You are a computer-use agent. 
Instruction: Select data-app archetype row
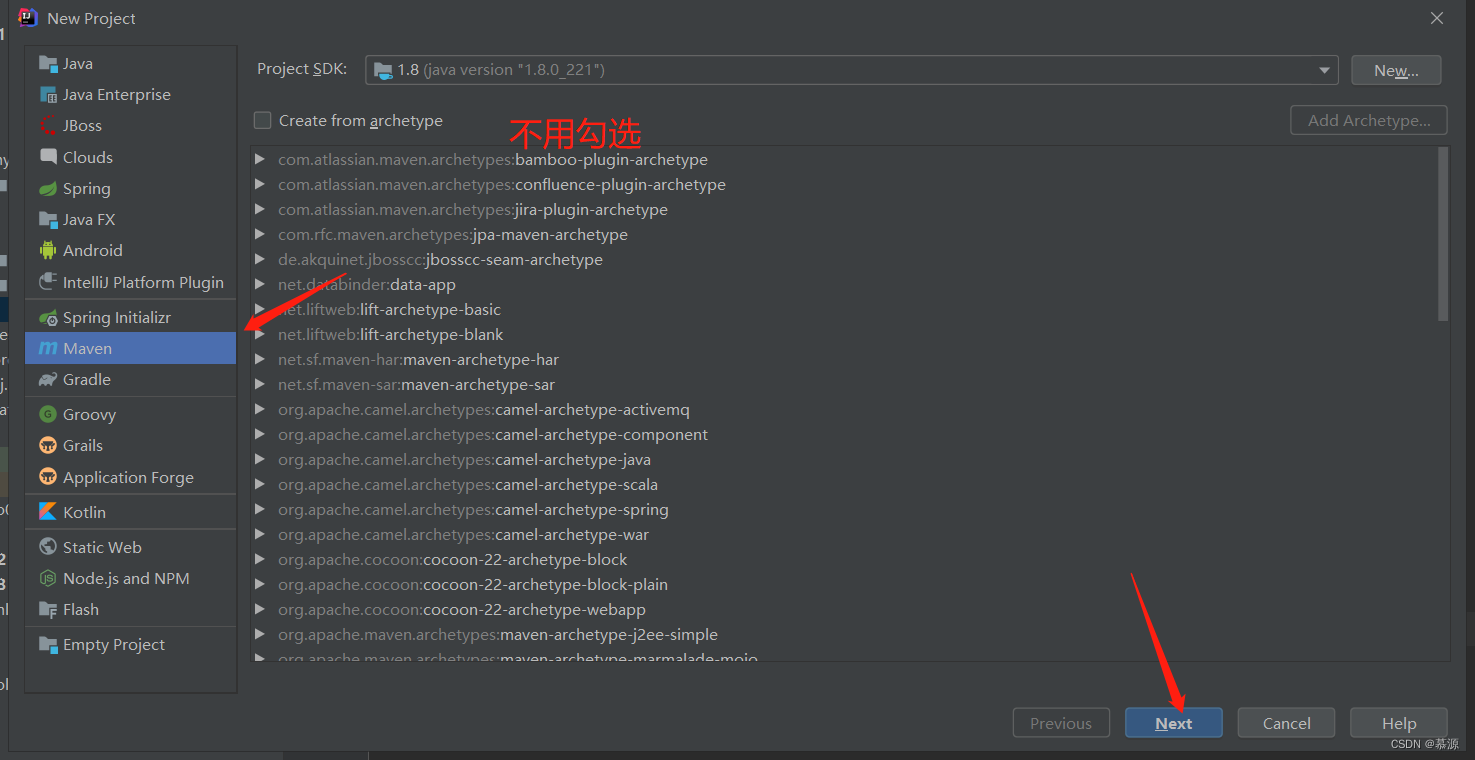pyautogui.click(x=843, y=285)
